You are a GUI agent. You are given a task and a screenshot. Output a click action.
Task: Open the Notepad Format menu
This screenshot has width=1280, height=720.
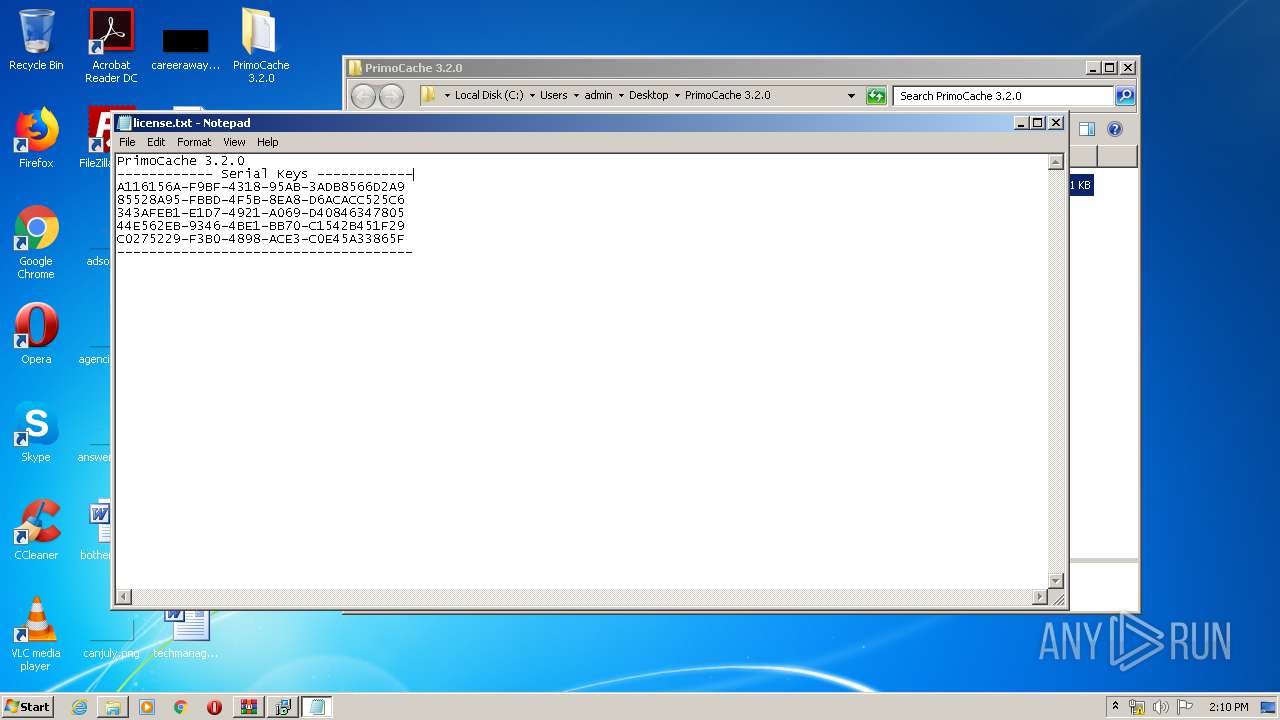pyautogui.click(x=194, y=142)
